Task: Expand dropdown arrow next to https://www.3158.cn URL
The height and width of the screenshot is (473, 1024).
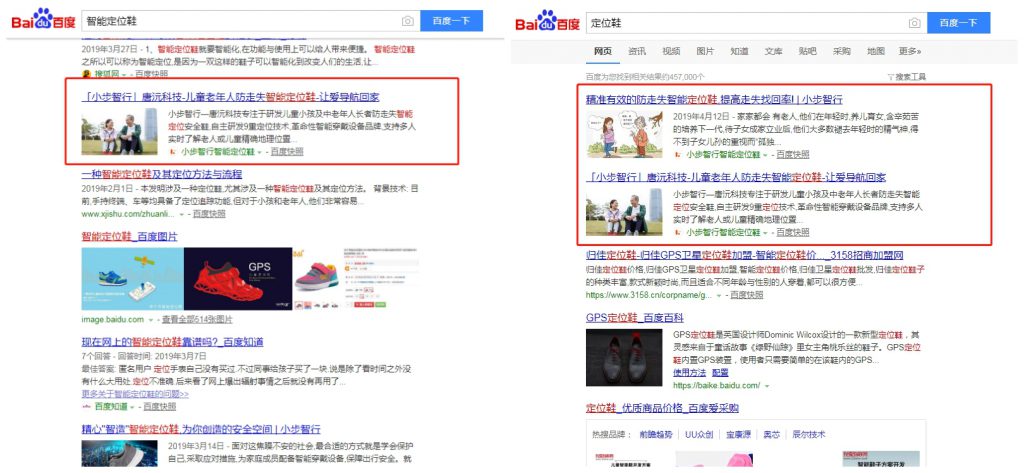Action: (719, 295)
